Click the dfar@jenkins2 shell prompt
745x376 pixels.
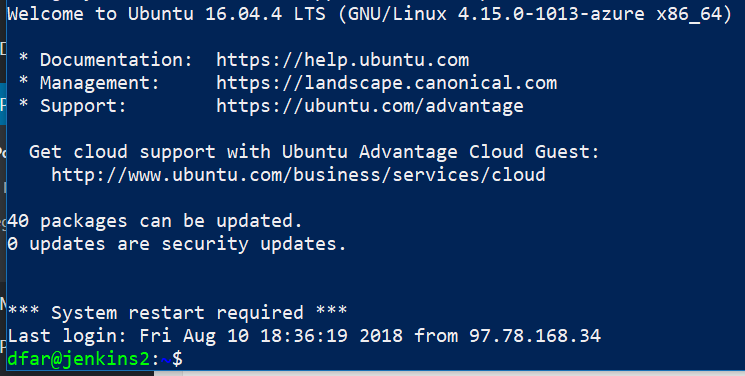click(x=95, y=359)
